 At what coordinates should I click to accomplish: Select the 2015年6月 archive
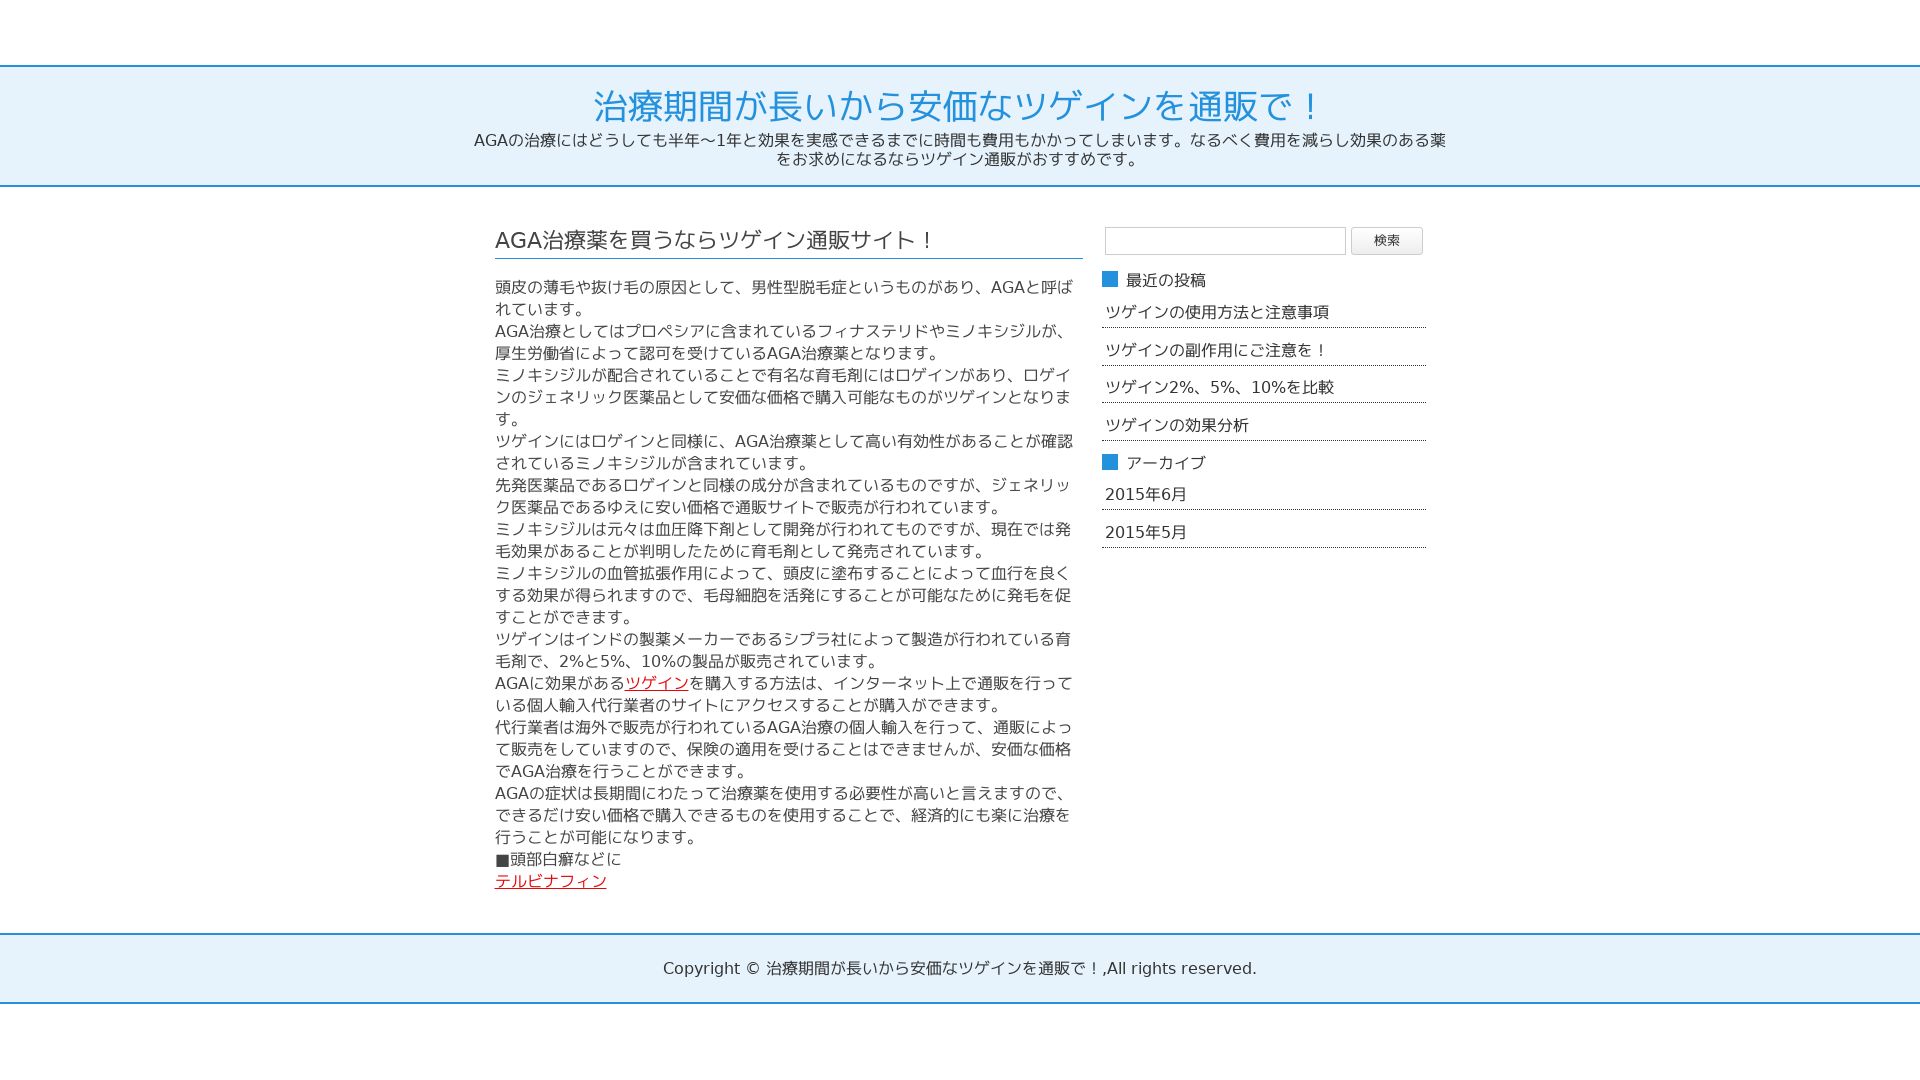coord(1145,494)
